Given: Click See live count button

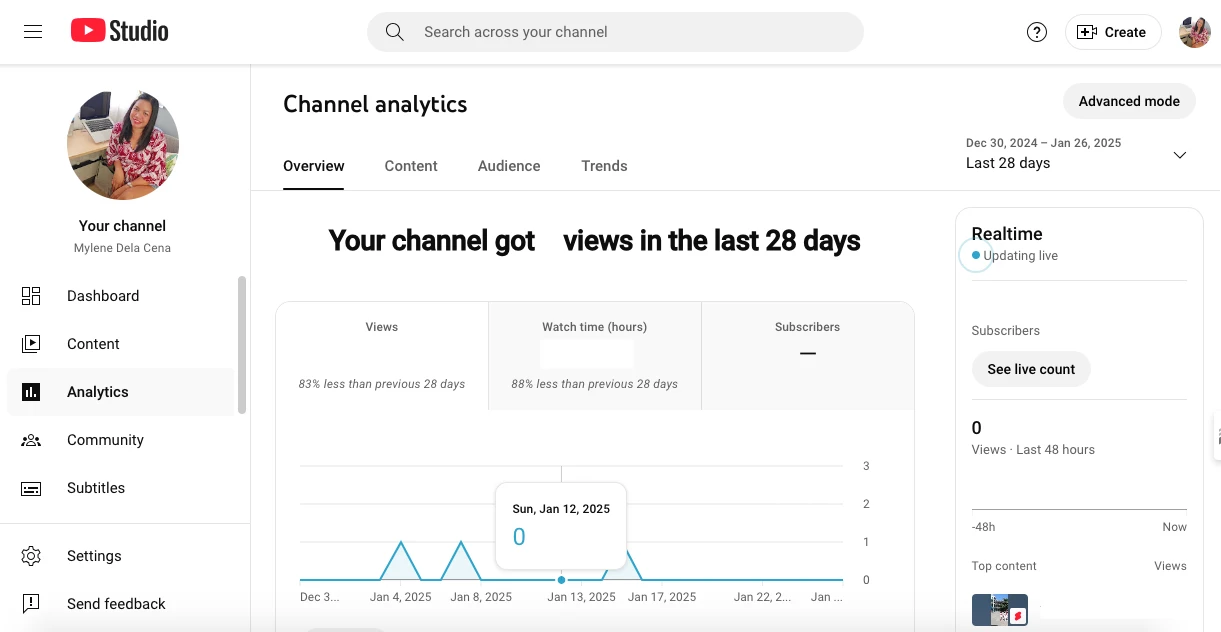Looking at the screenshot, I should click(x=1031, y=369).
